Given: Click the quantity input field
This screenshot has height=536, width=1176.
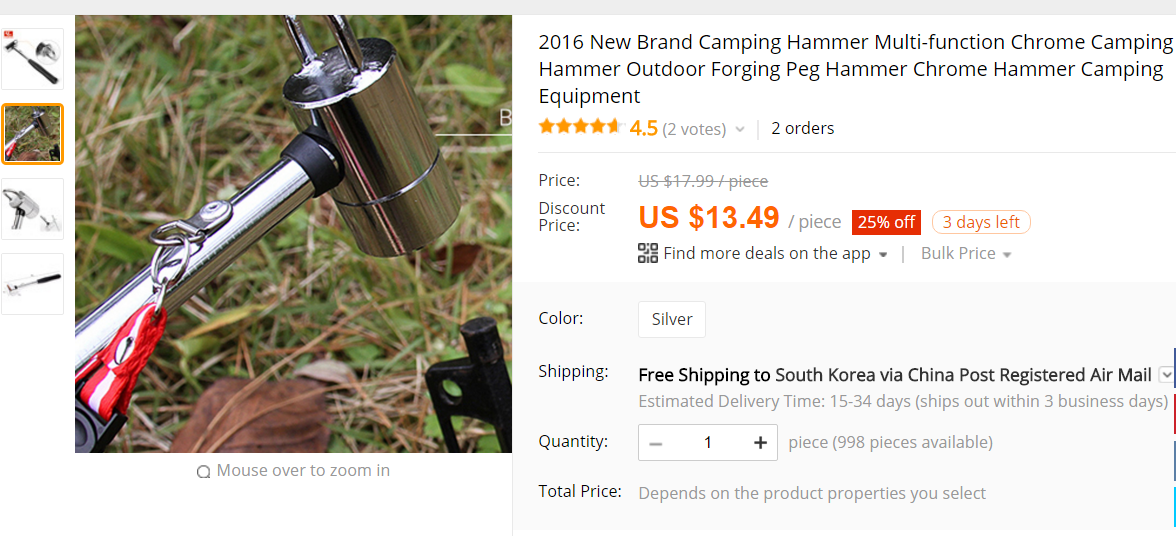Looking at the screenshot, I should tap(708, 443).
